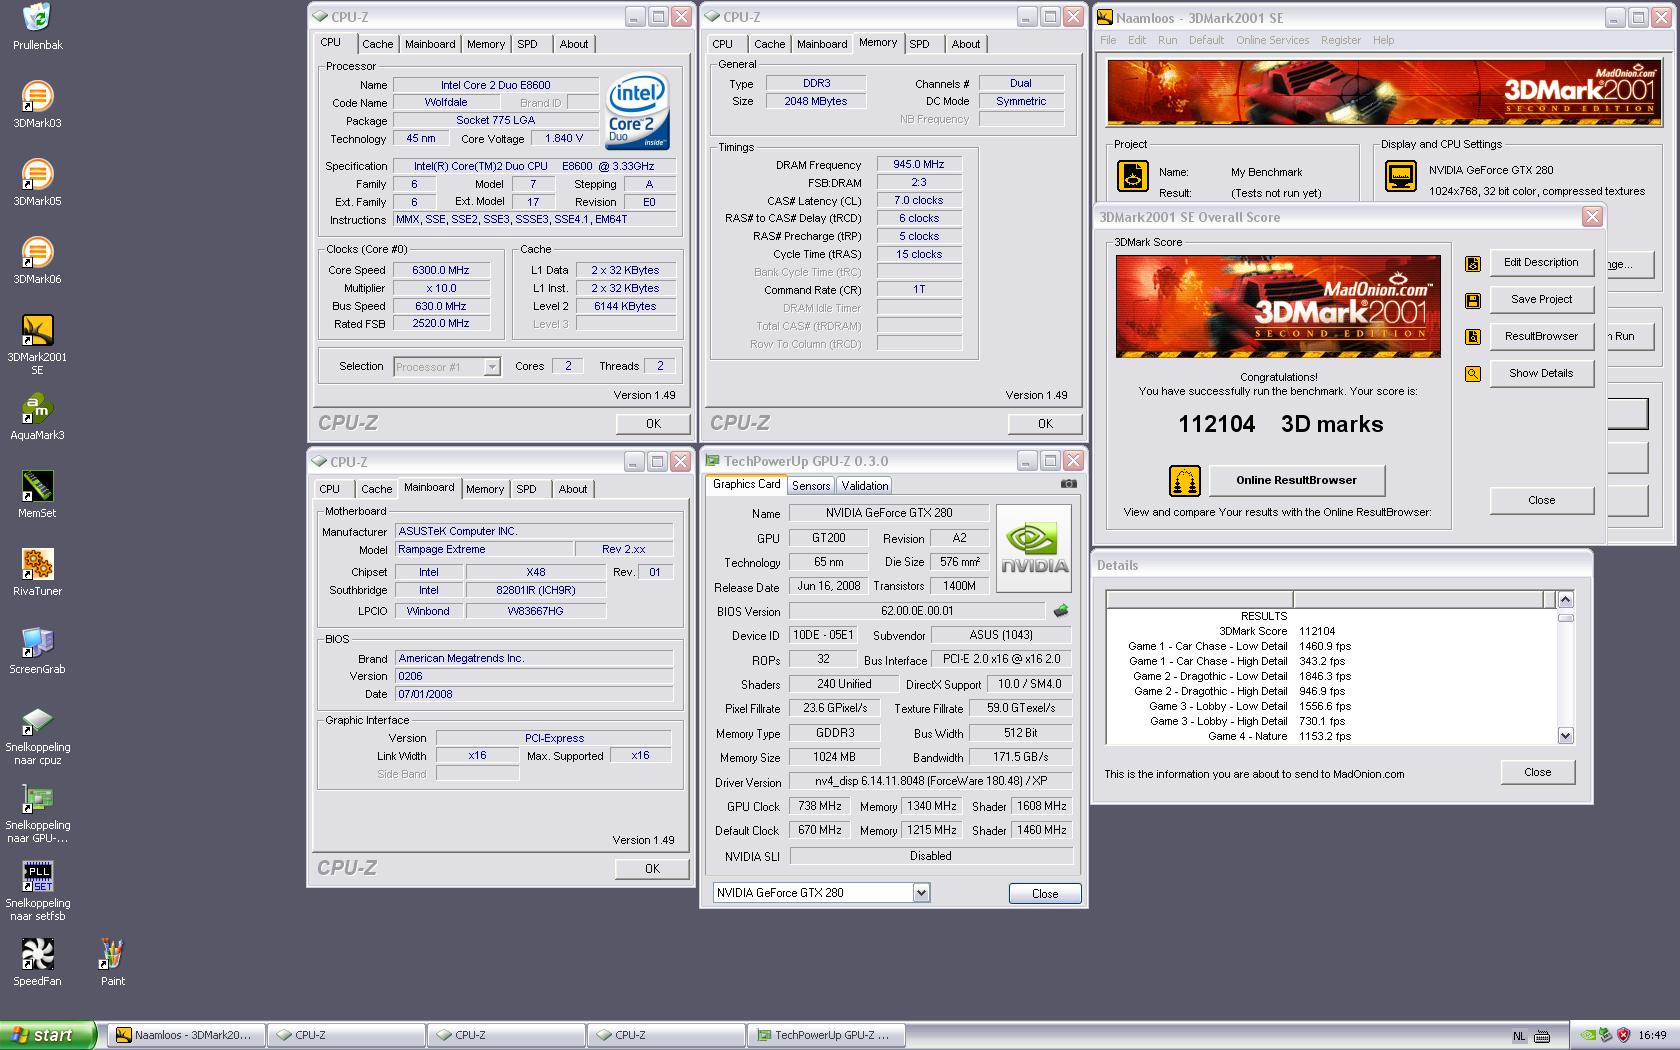Click the NL language indicator in the tray
The height and width of the screenshot is (1050, 1680).
coord(1519,1036)
